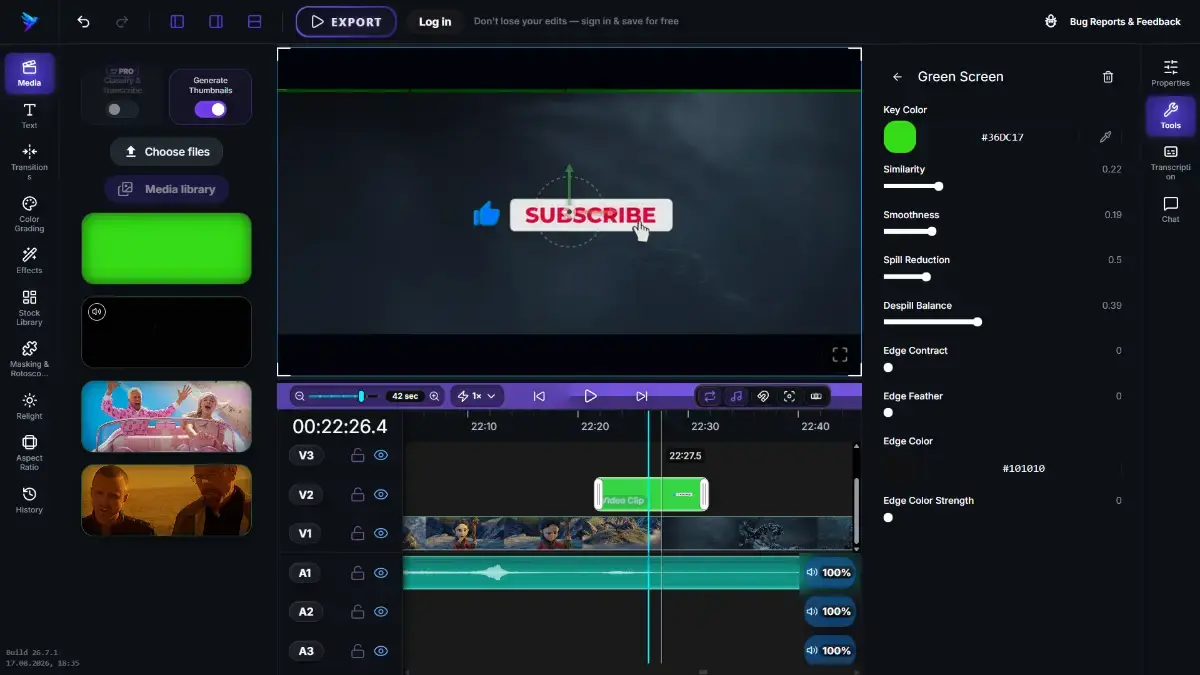This screenshot has width=1200, height=675.
Task: Delete the Green Screen effect
Action: (x=1108, y=77)
